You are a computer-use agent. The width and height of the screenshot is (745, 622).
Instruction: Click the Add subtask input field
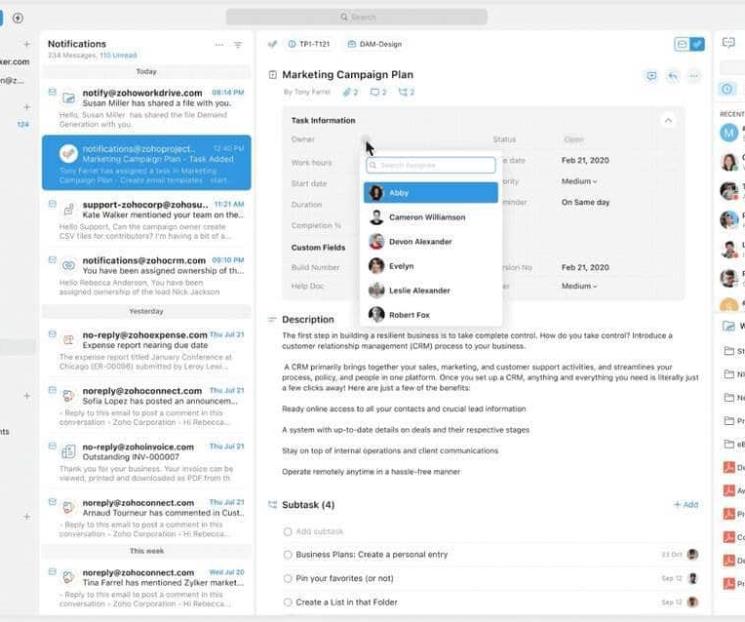(x=319, y=531)
